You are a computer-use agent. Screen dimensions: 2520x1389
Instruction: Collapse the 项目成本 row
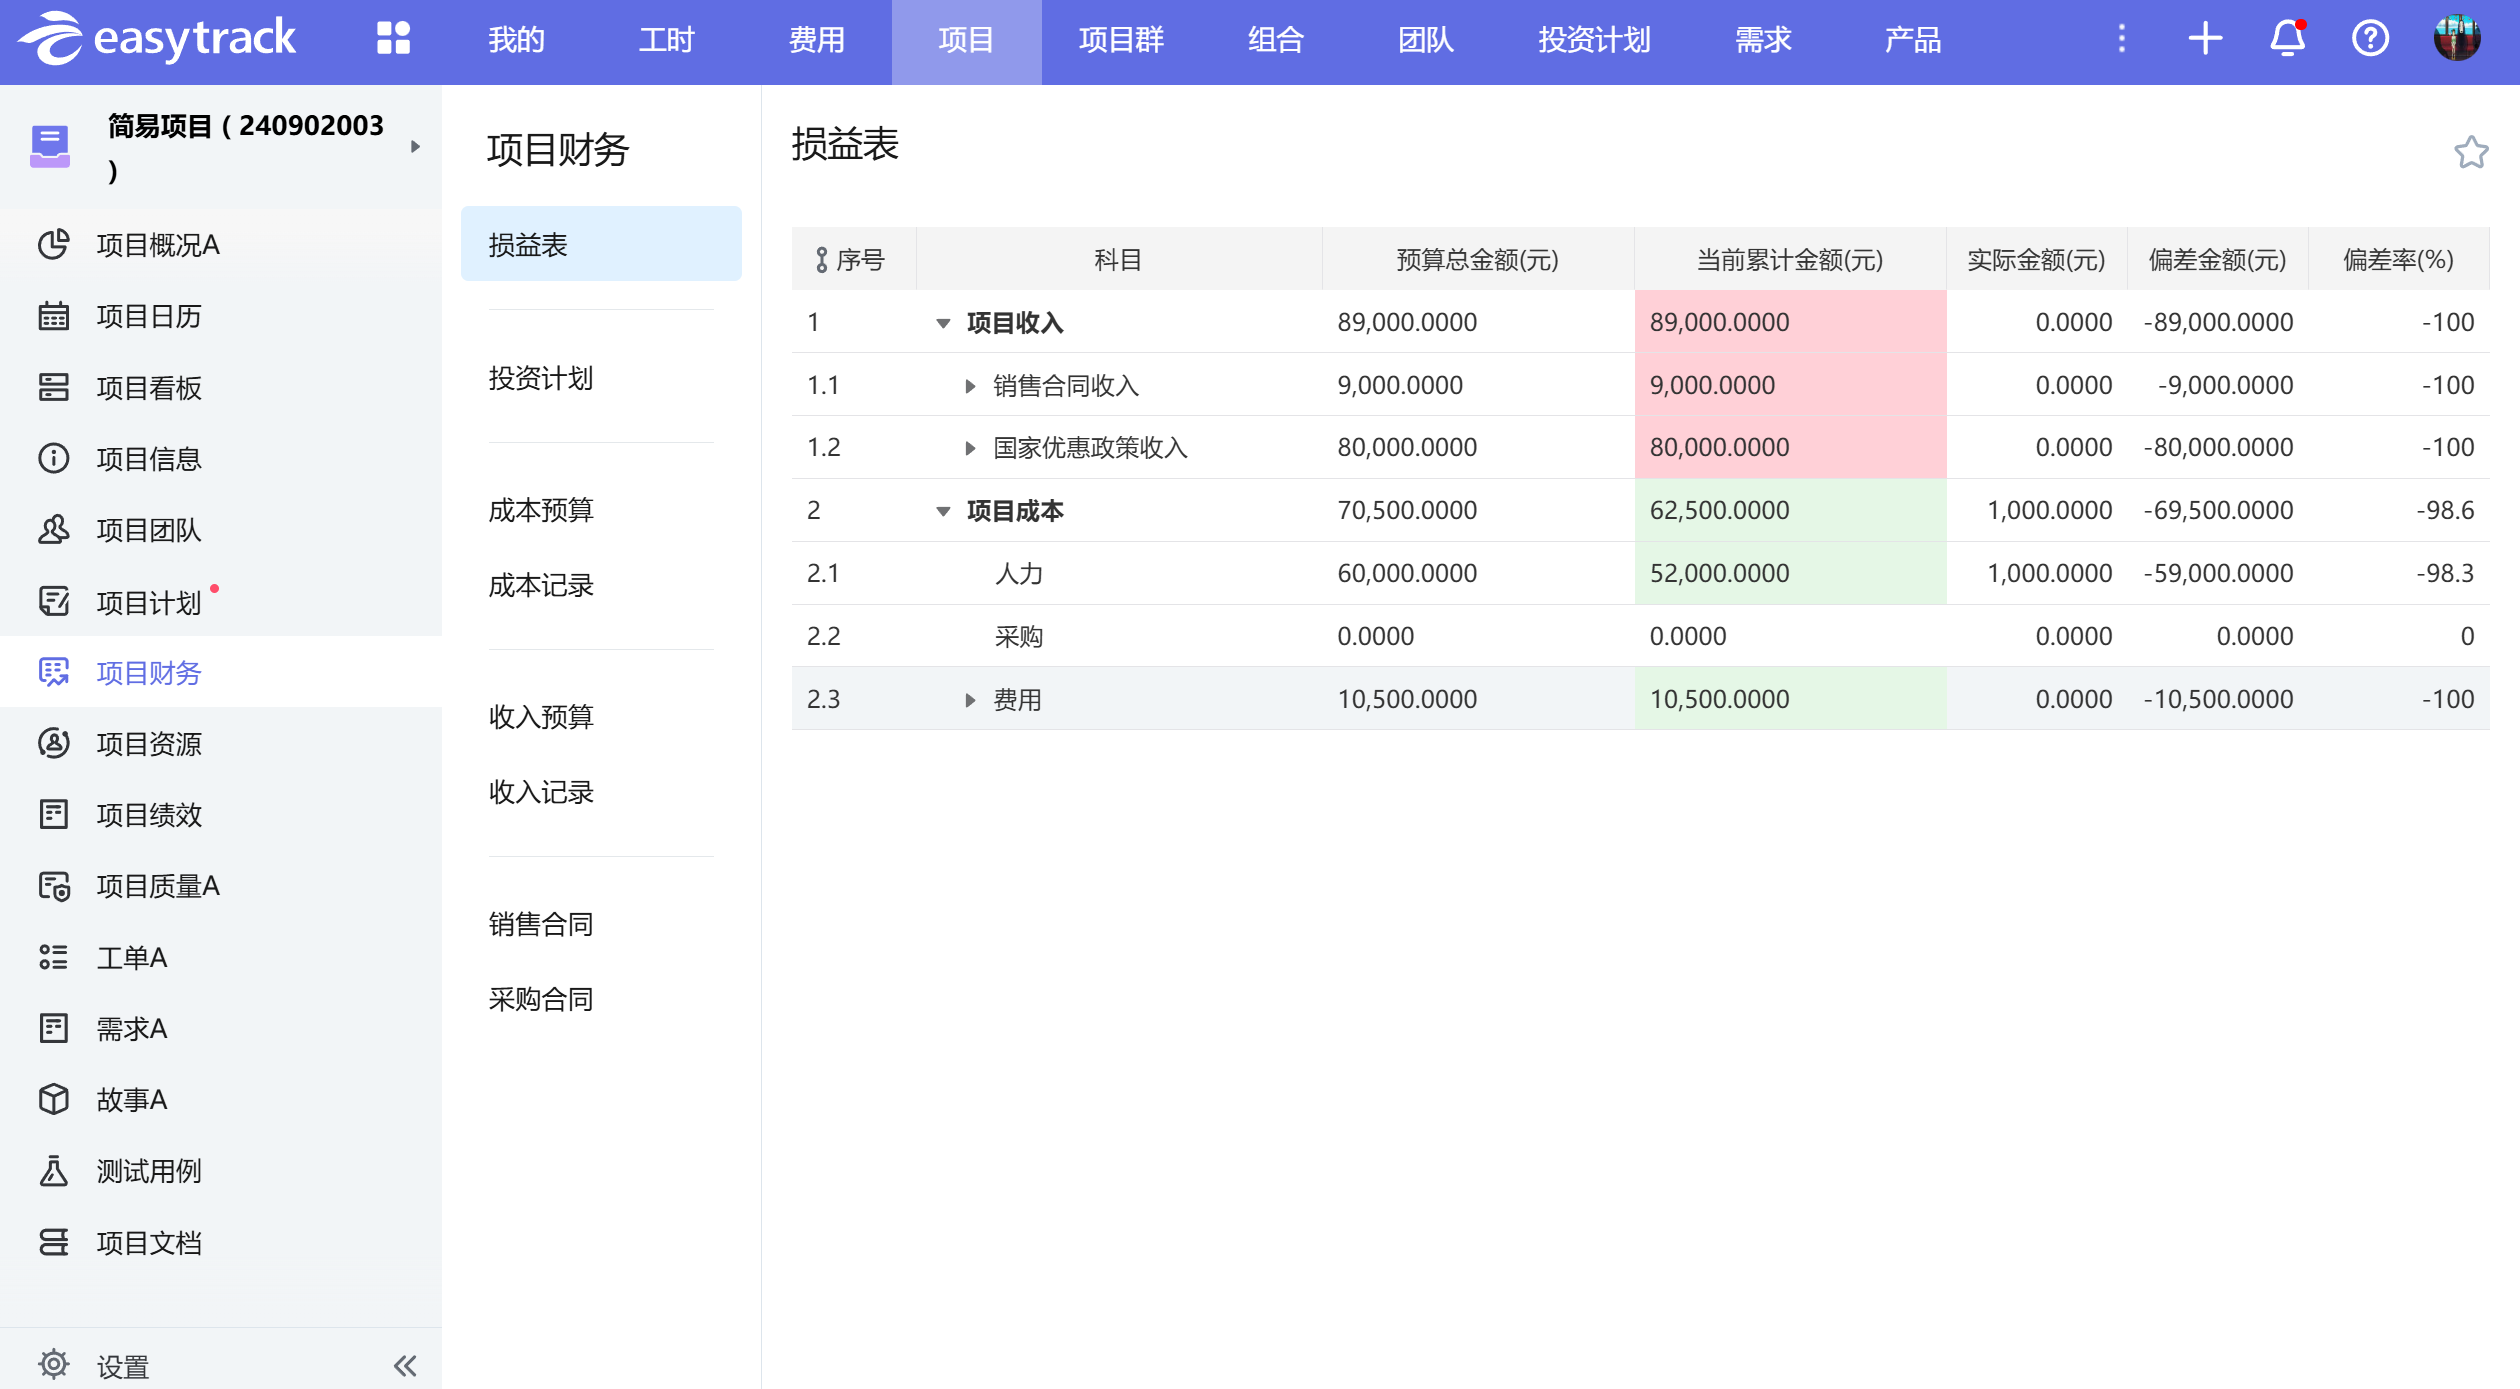pos(943,511)
